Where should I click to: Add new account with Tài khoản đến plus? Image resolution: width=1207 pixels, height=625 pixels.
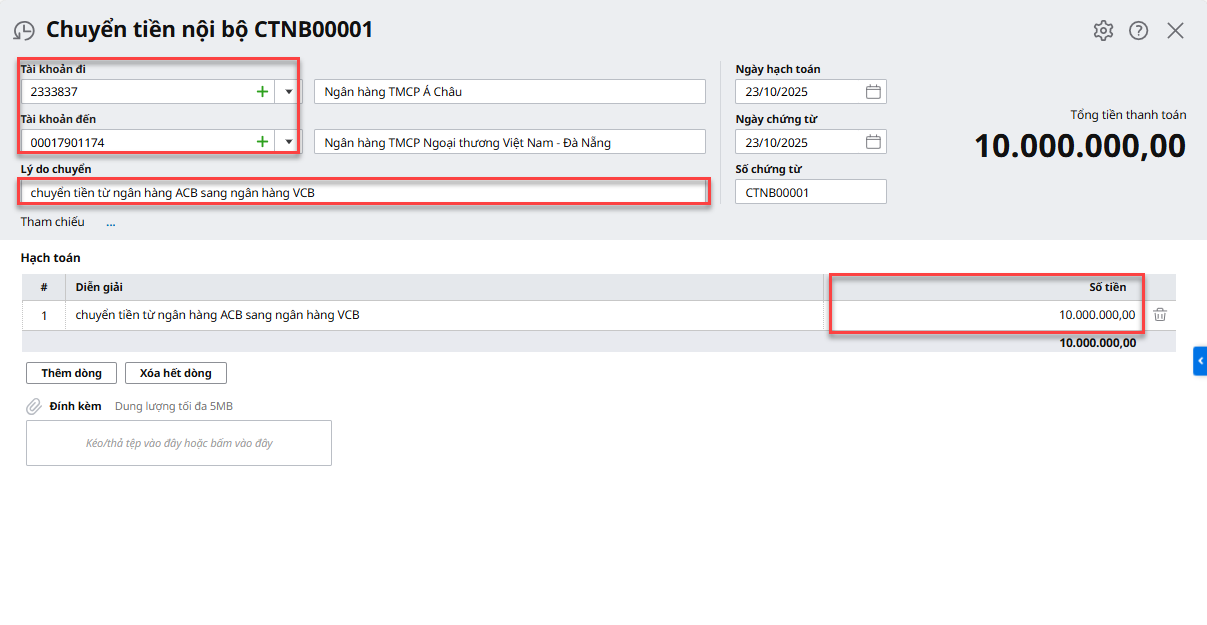(262, 142)
